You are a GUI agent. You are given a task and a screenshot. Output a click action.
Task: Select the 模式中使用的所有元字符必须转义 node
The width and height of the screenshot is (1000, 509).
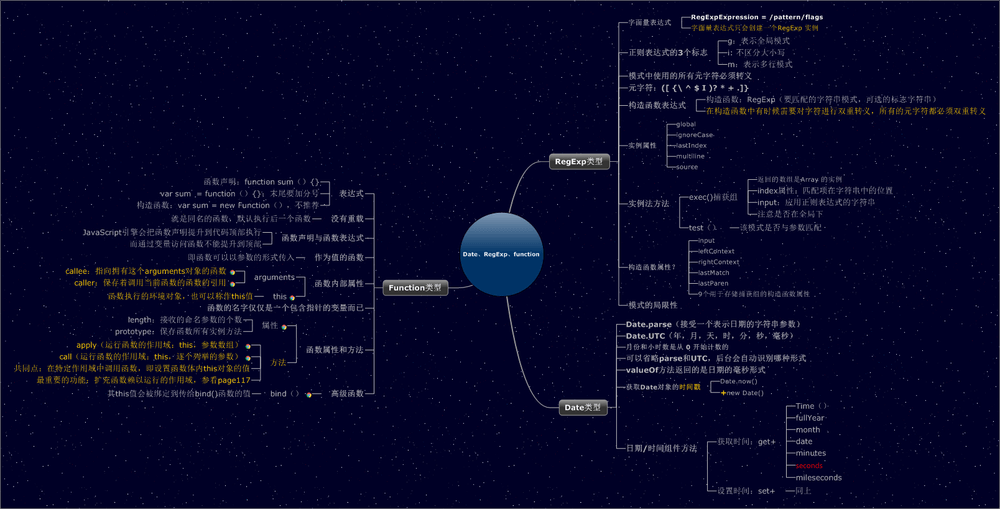689,76
